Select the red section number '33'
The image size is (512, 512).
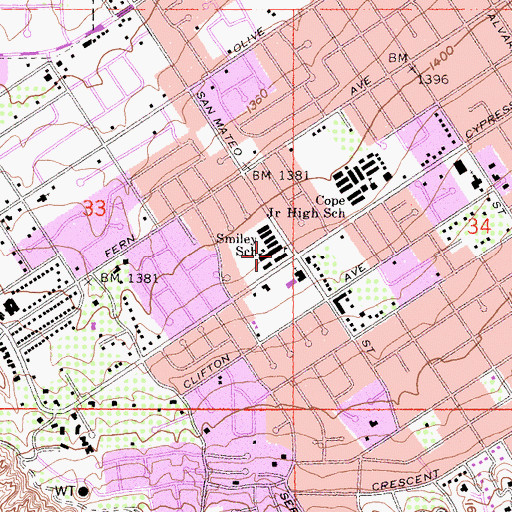pyautogui.click(x=94, y=208)
